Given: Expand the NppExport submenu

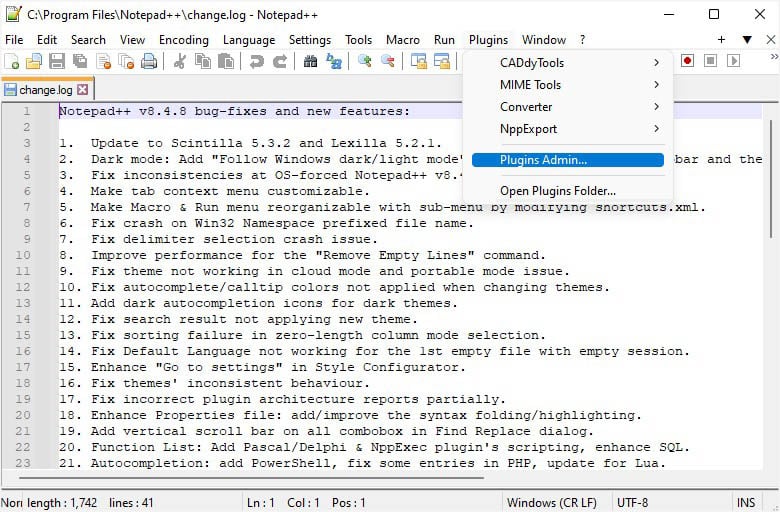Looking at the screenshot, I should point(568,128).
